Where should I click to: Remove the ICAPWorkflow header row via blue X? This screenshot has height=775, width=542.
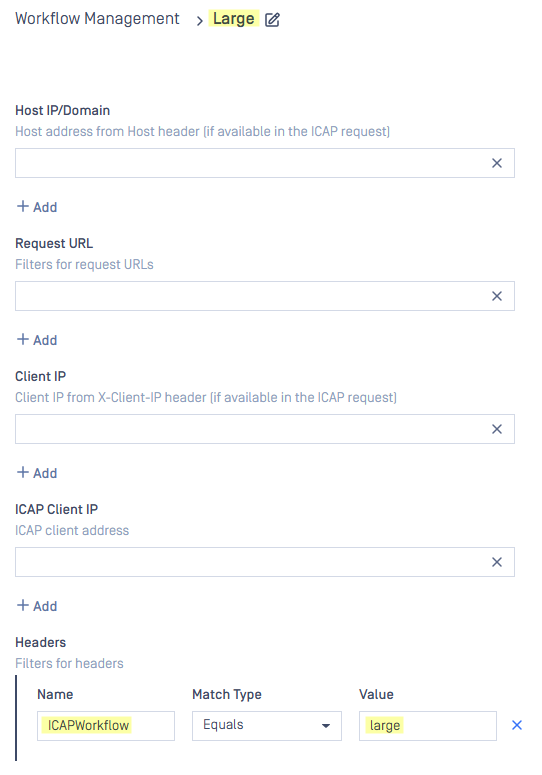click(517, 725)
